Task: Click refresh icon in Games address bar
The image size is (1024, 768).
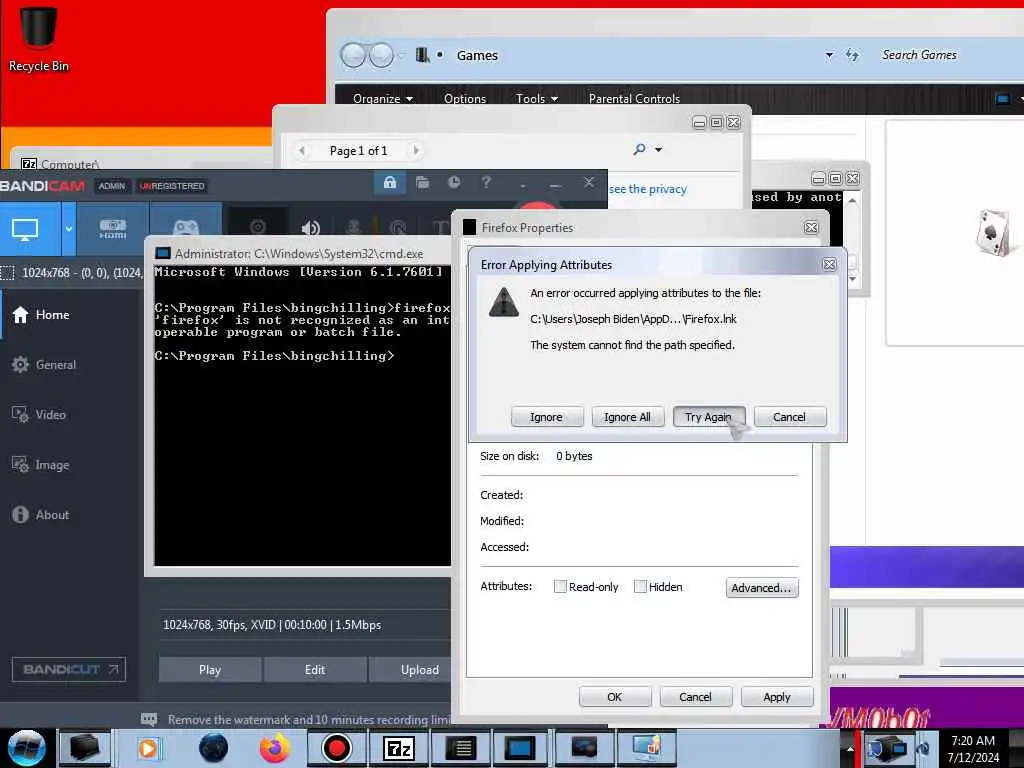Action: tap(852, 55)
